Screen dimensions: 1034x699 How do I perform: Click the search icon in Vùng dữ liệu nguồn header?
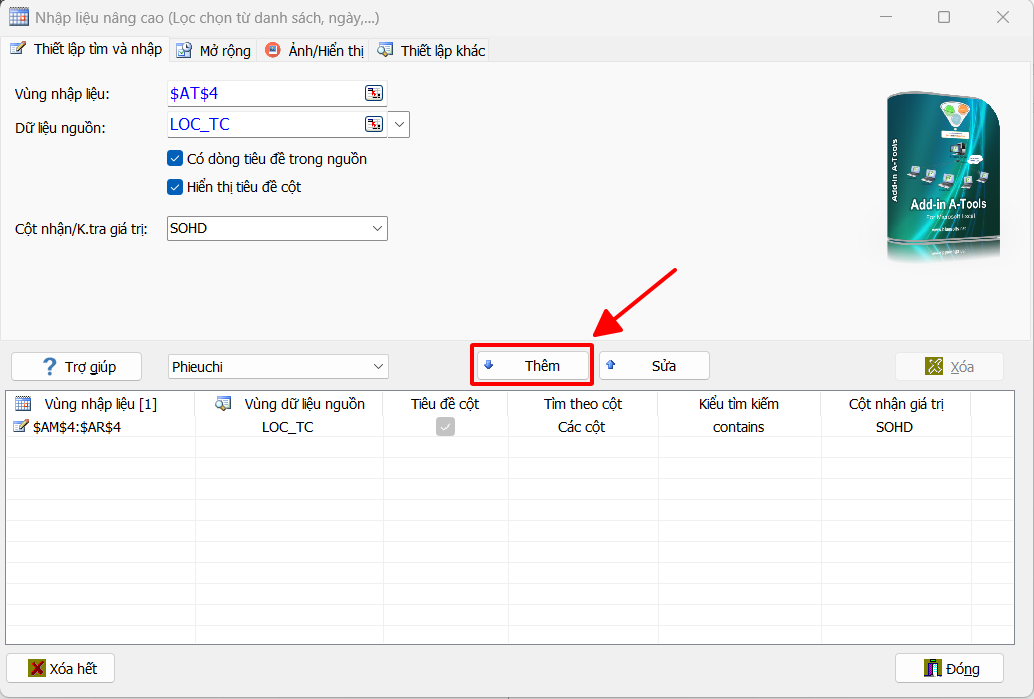click(x=224, y=404)
